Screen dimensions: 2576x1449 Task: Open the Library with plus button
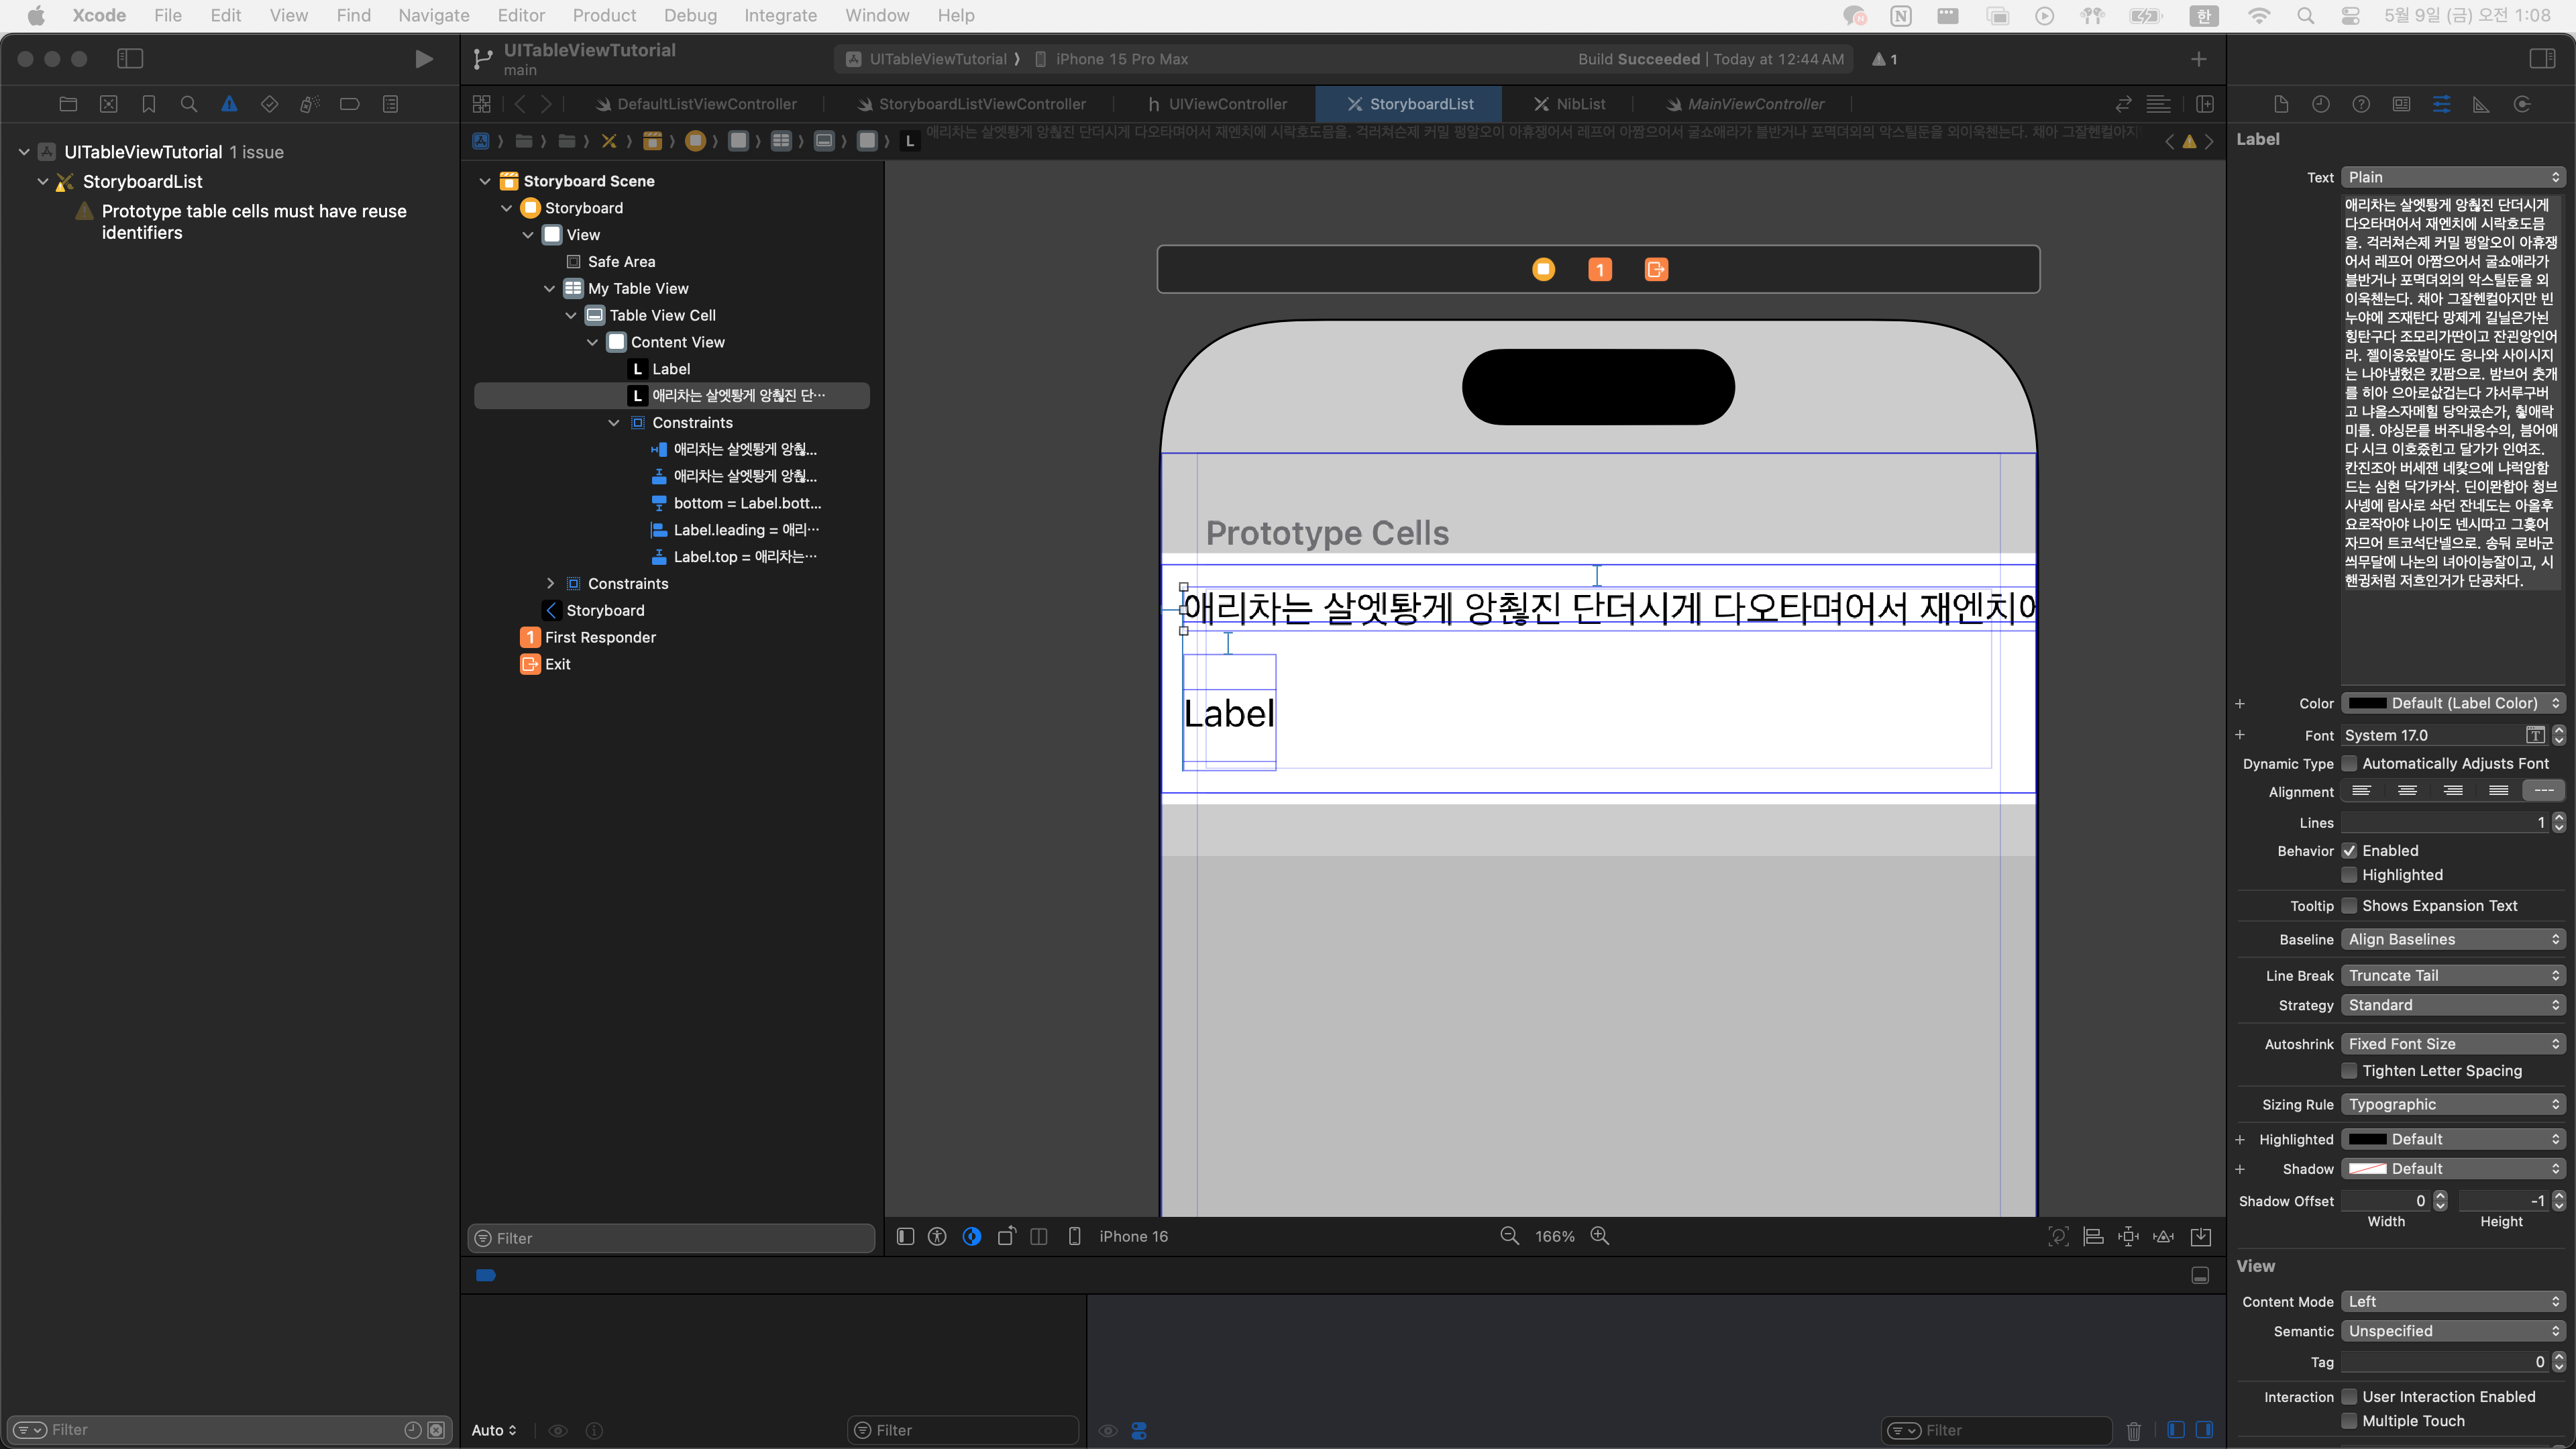pyautogui.click(x=2198, y=59)
